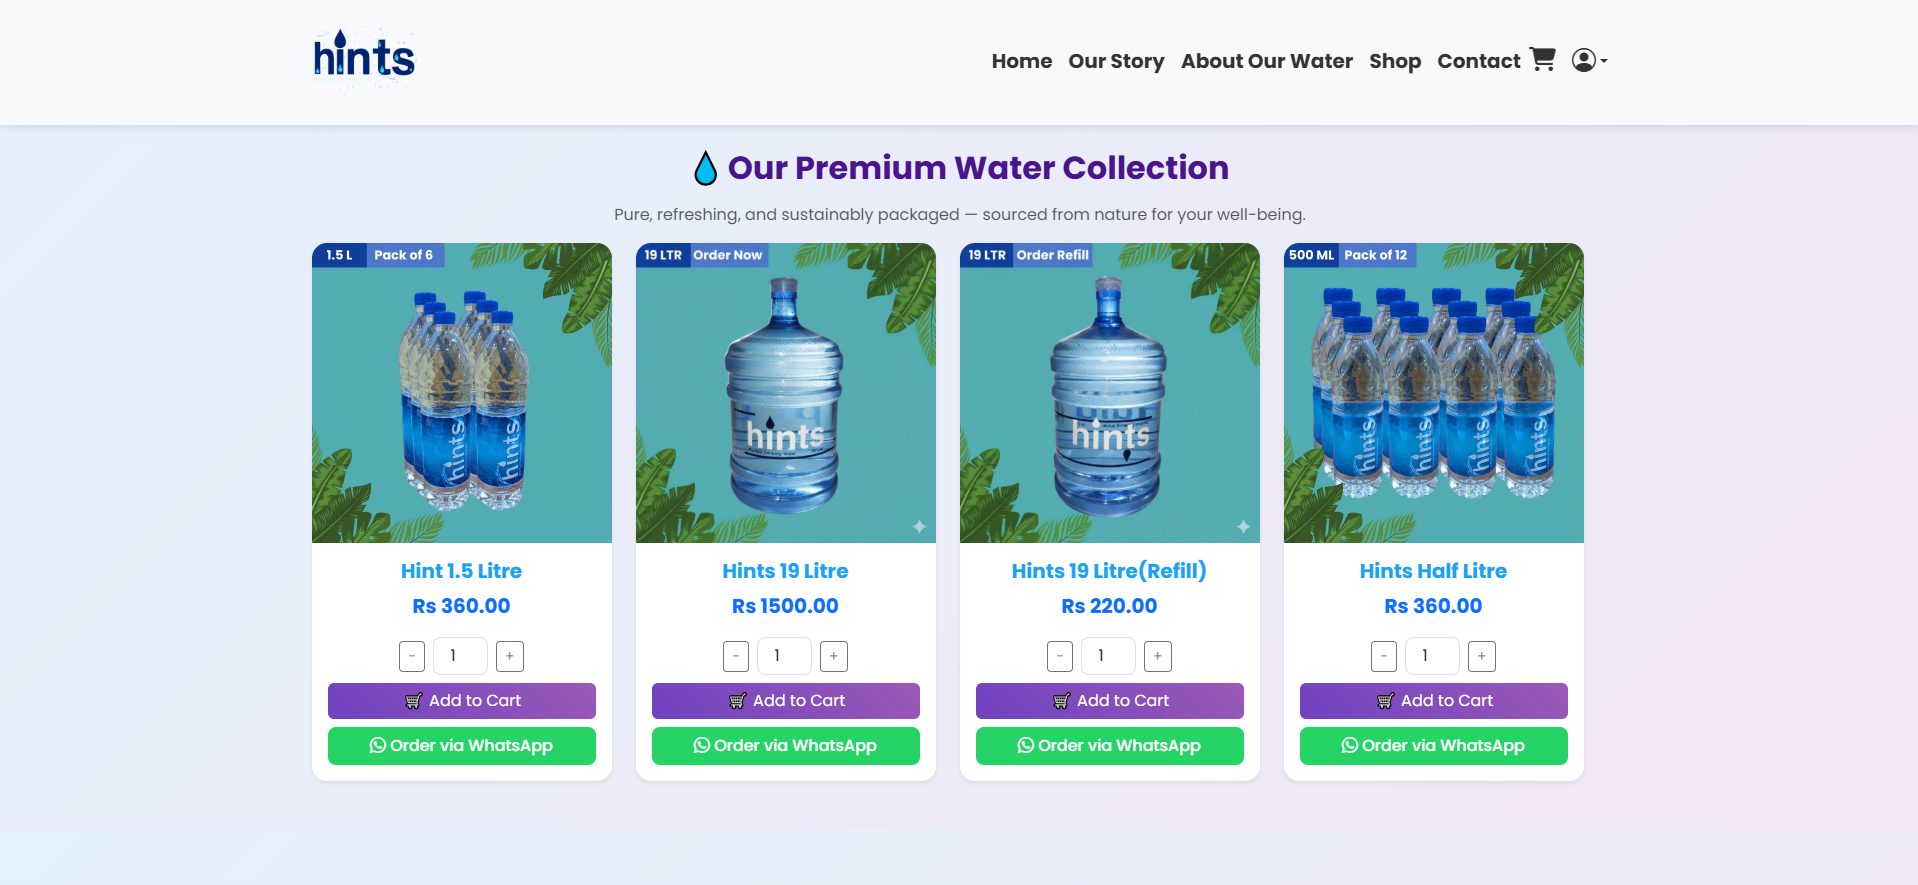Click the hints logo
This screenshot has height=885, width=1918.
(364, 58)
